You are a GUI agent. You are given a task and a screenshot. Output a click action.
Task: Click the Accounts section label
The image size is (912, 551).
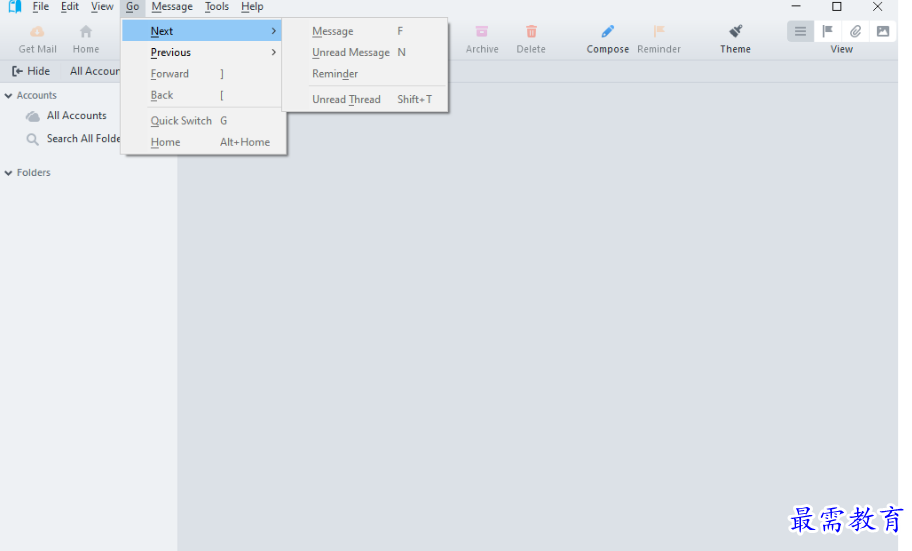coord(37,95)
